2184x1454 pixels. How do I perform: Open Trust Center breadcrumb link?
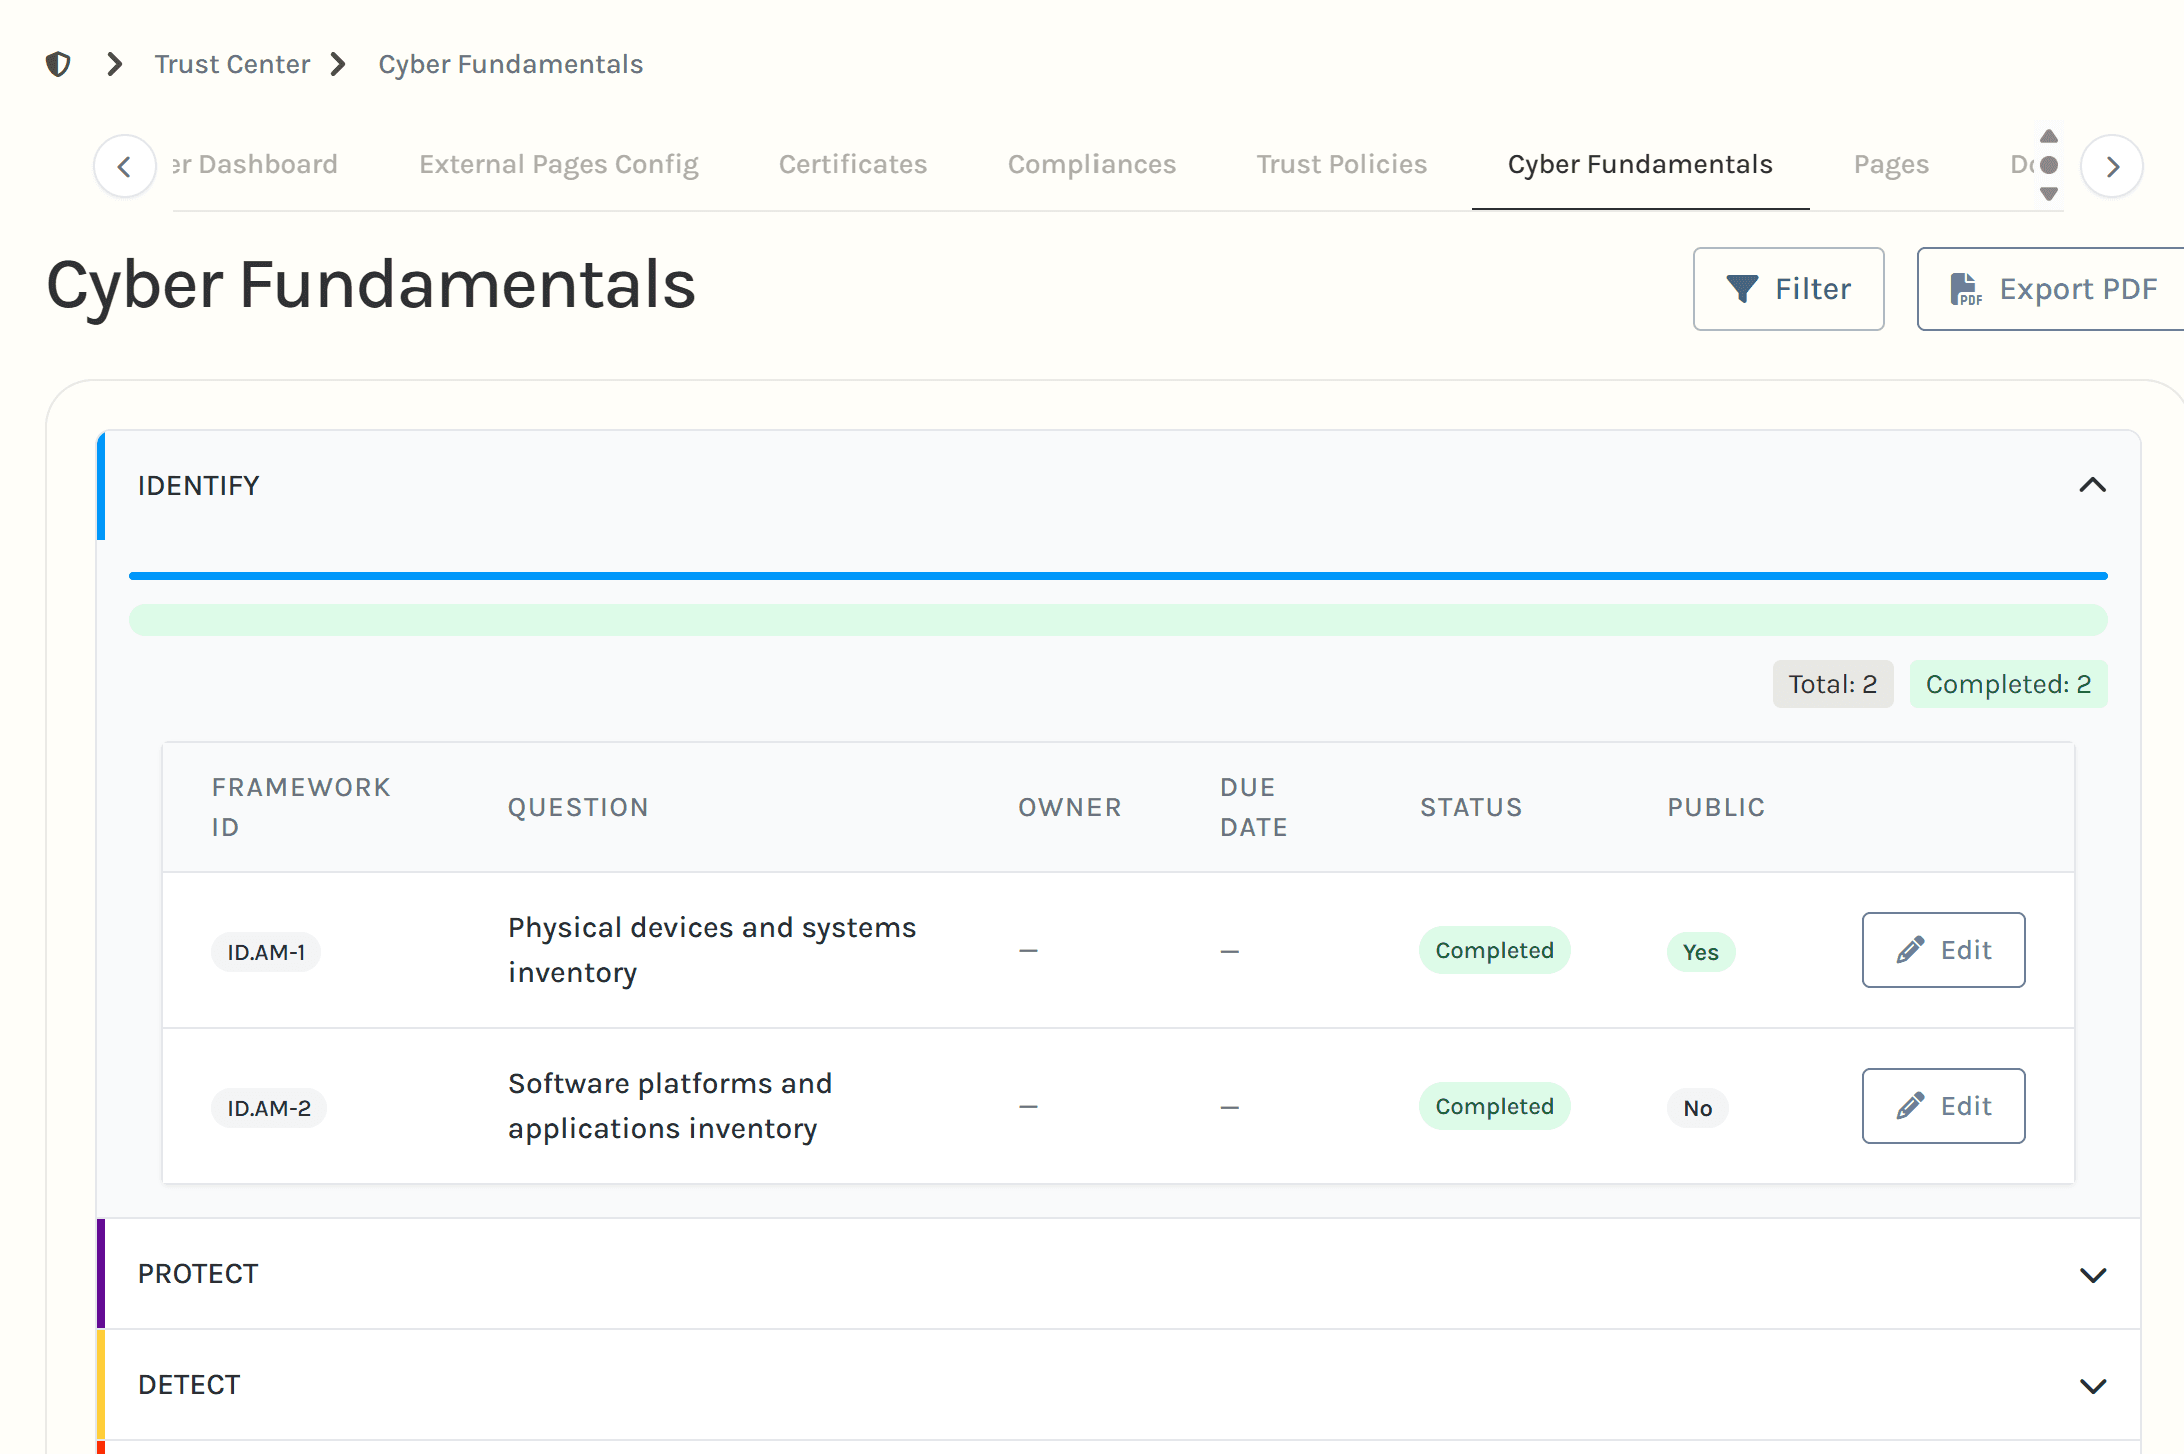pos(232,64)
